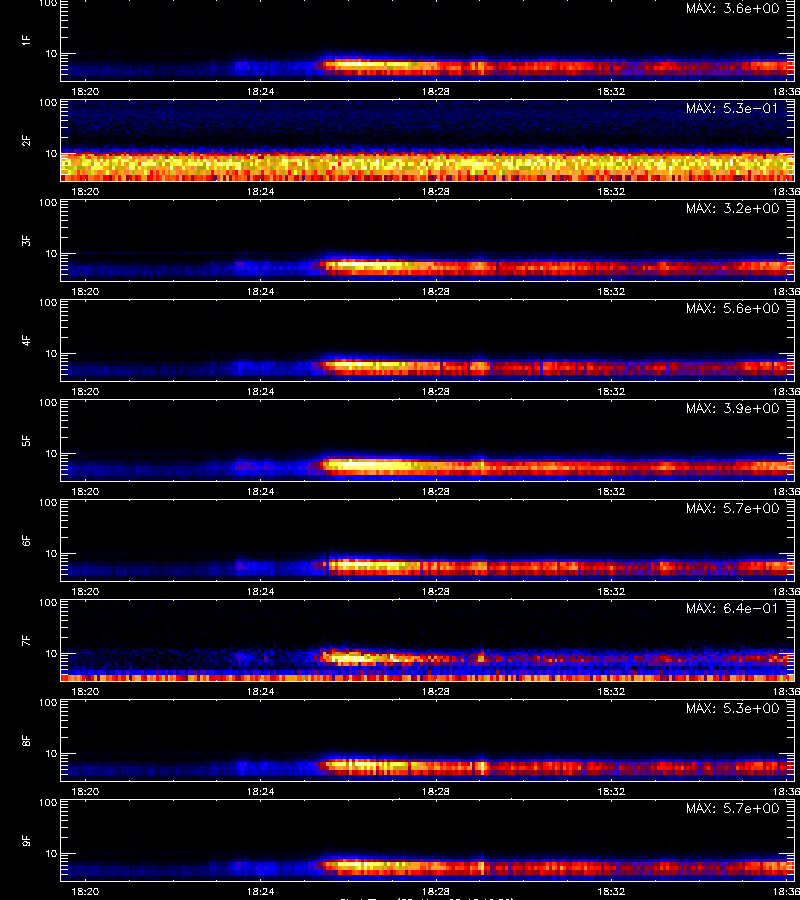Click '18:32' time label under panel 3F
The width and height of the screenshot is (800, 900).
(x=611, y=291)
